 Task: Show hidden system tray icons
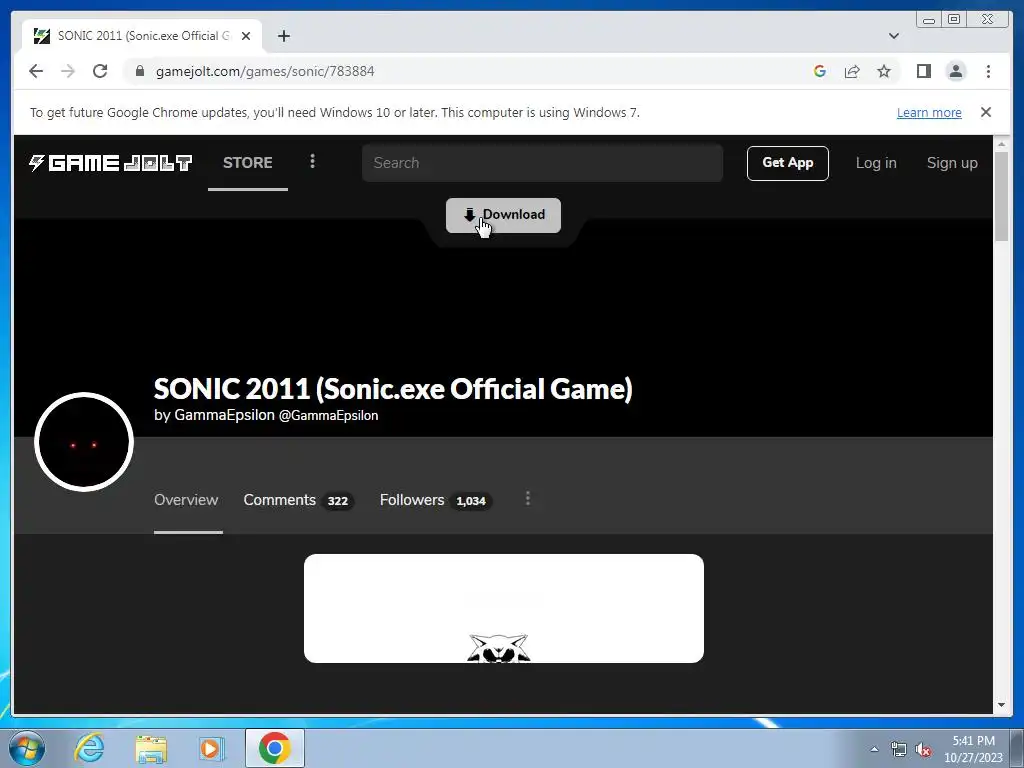[x=874, y=749]
